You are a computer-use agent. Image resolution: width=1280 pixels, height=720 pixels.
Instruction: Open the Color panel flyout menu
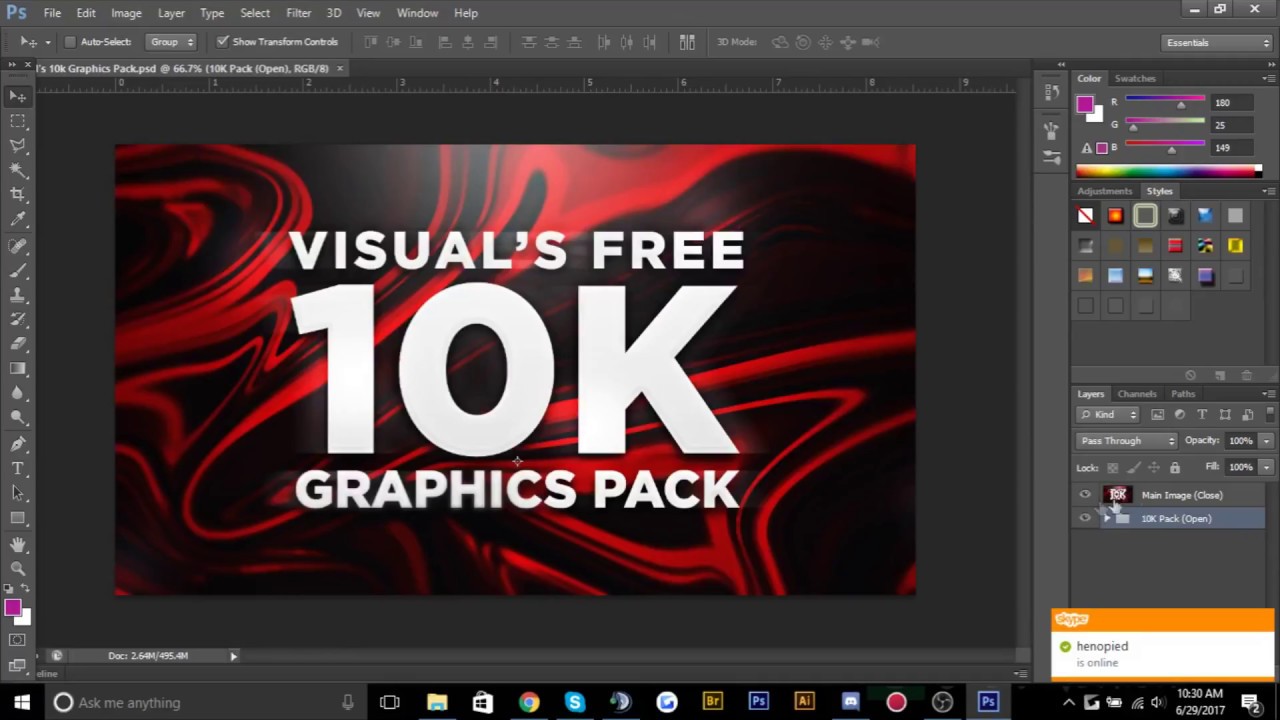tap(1269, 78)
